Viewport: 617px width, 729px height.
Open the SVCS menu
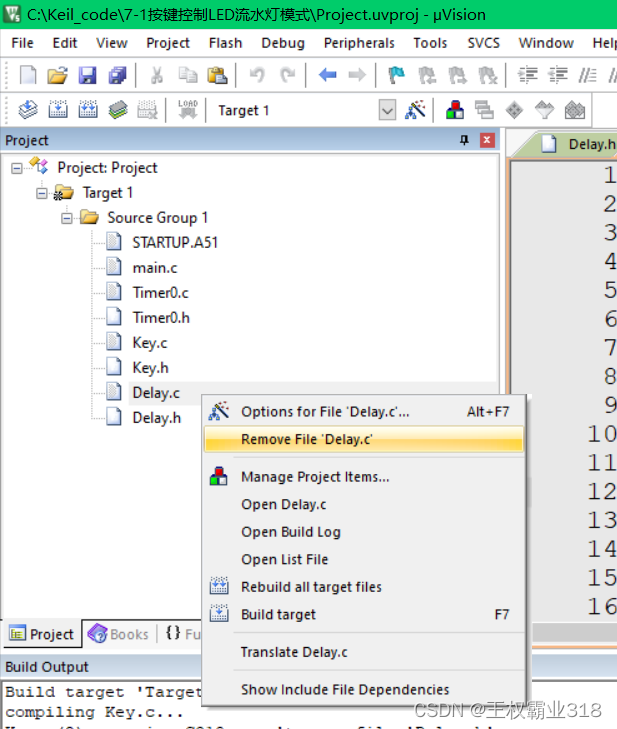point(484,43)
